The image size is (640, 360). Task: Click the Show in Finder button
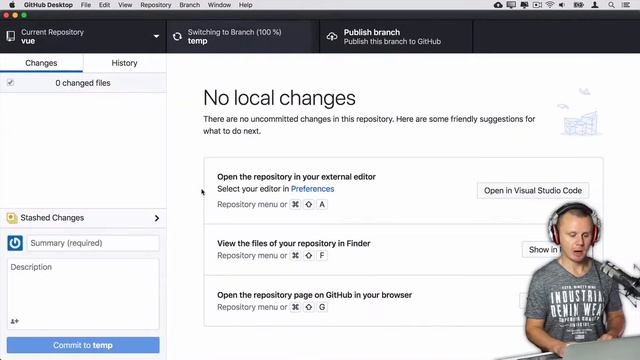coord(543,249)
